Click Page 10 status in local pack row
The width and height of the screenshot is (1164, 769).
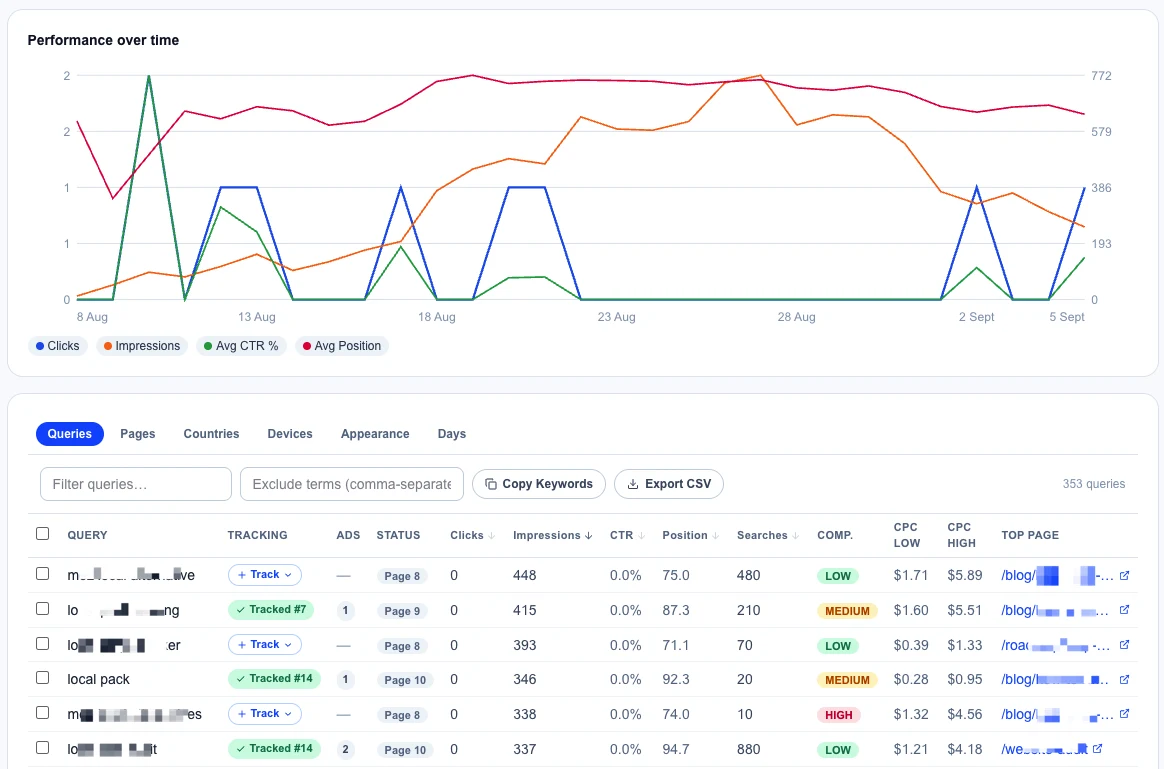point(405,680)
